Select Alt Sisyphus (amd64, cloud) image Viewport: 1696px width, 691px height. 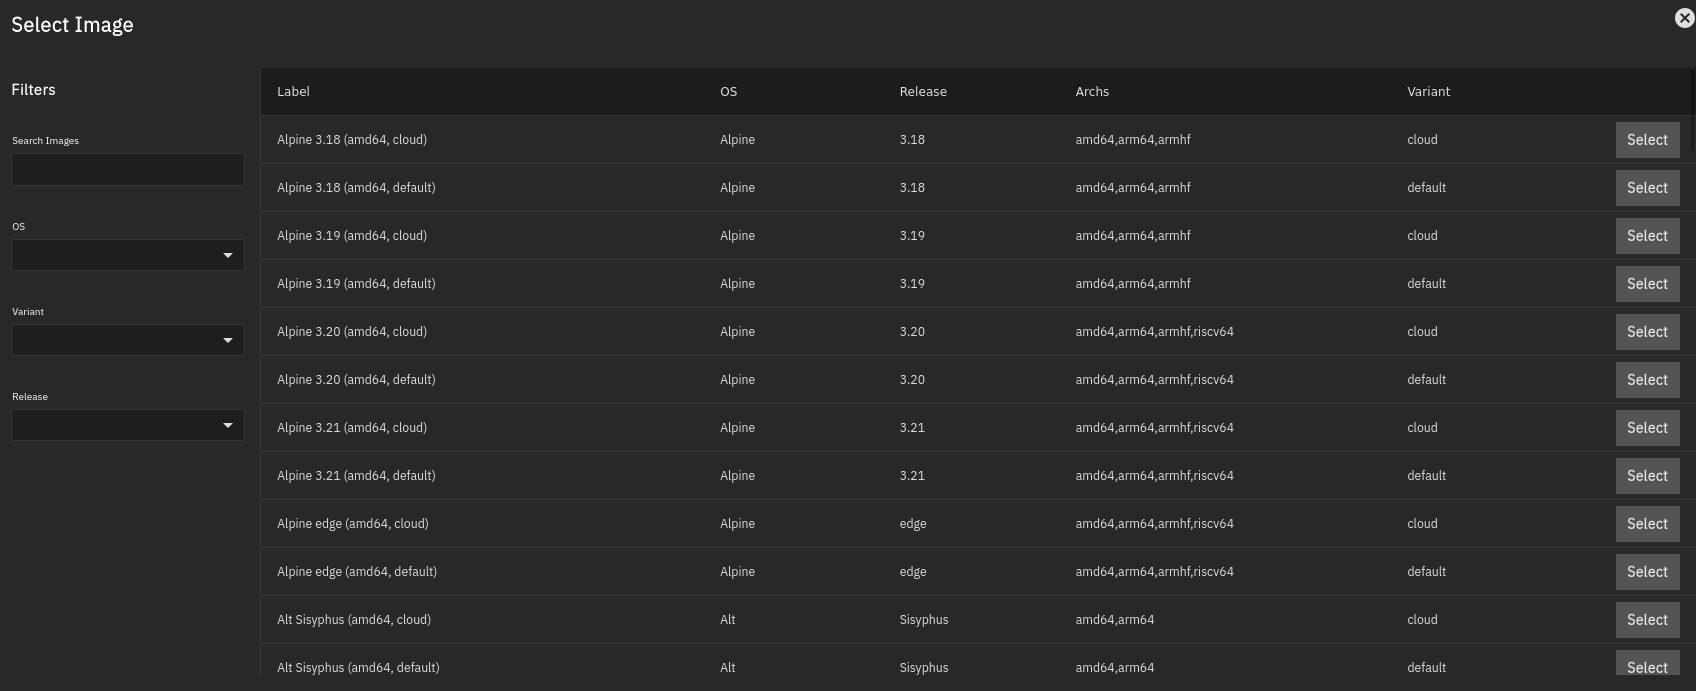pyautogui.click(x=1647, y=620)
